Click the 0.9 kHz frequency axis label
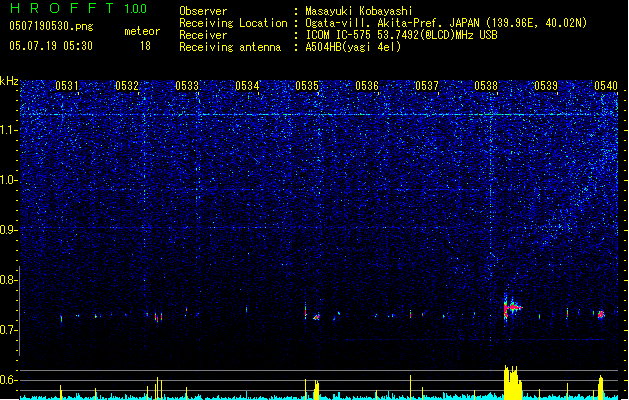This screenshot has height=400, width=629. pos(9,230)
